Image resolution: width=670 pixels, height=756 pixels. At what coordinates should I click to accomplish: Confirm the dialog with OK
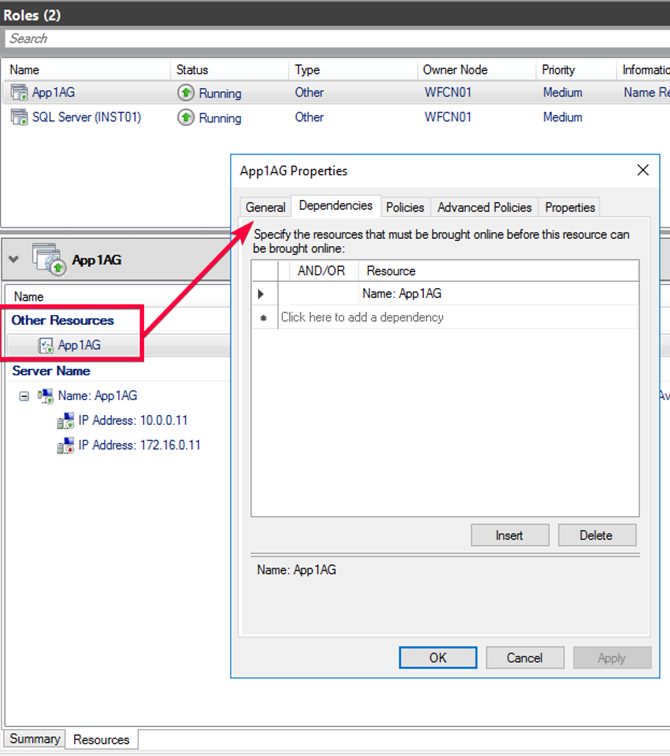tap(438, 658)
